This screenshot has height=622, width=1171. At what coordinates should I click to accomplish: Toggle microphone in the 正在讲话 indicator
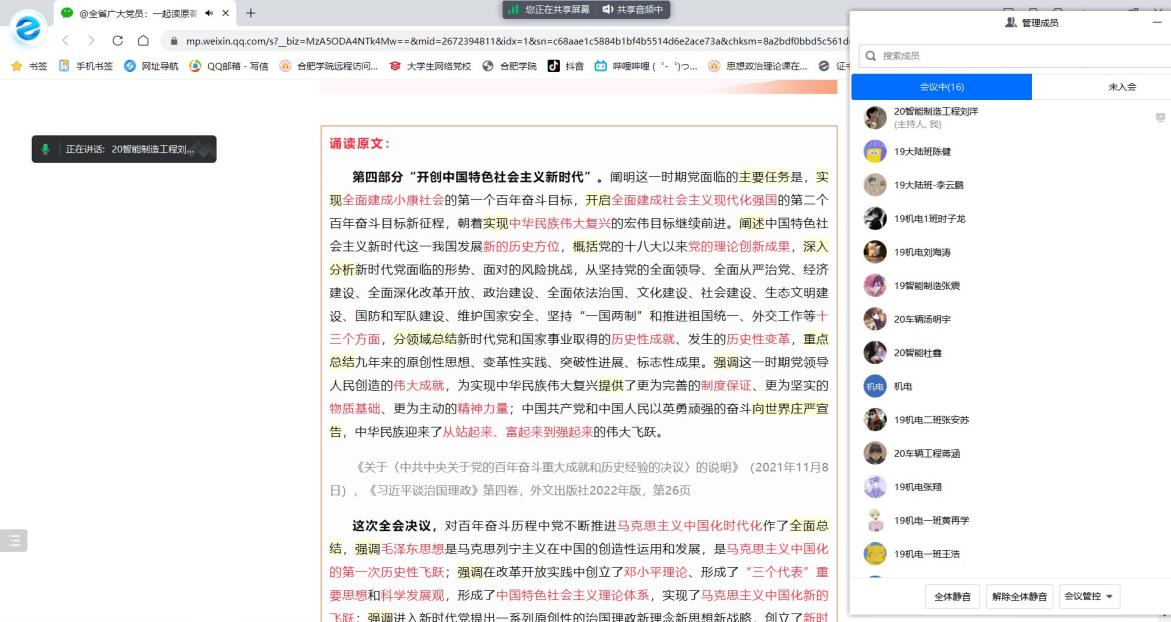tap(45, 149)
